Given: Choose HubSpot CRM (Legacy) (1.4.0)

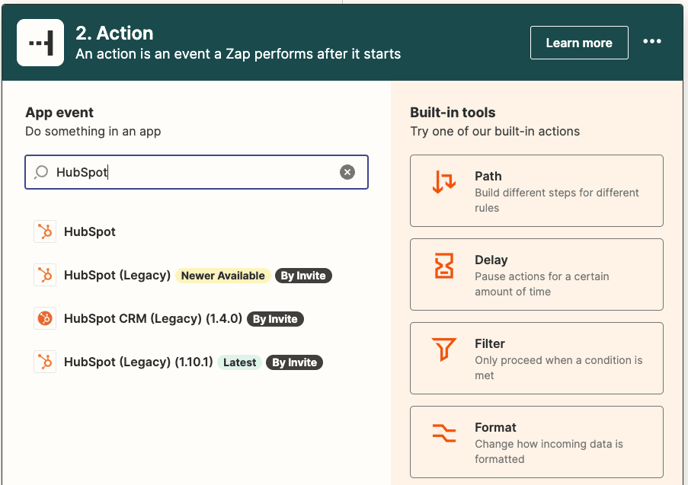Looking at the screenshot, I should click(x=152, y=319).
